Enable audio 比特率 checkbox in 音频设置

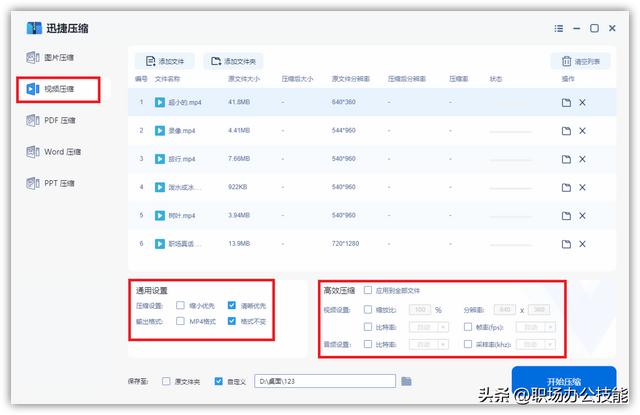[x=368, y=344]
